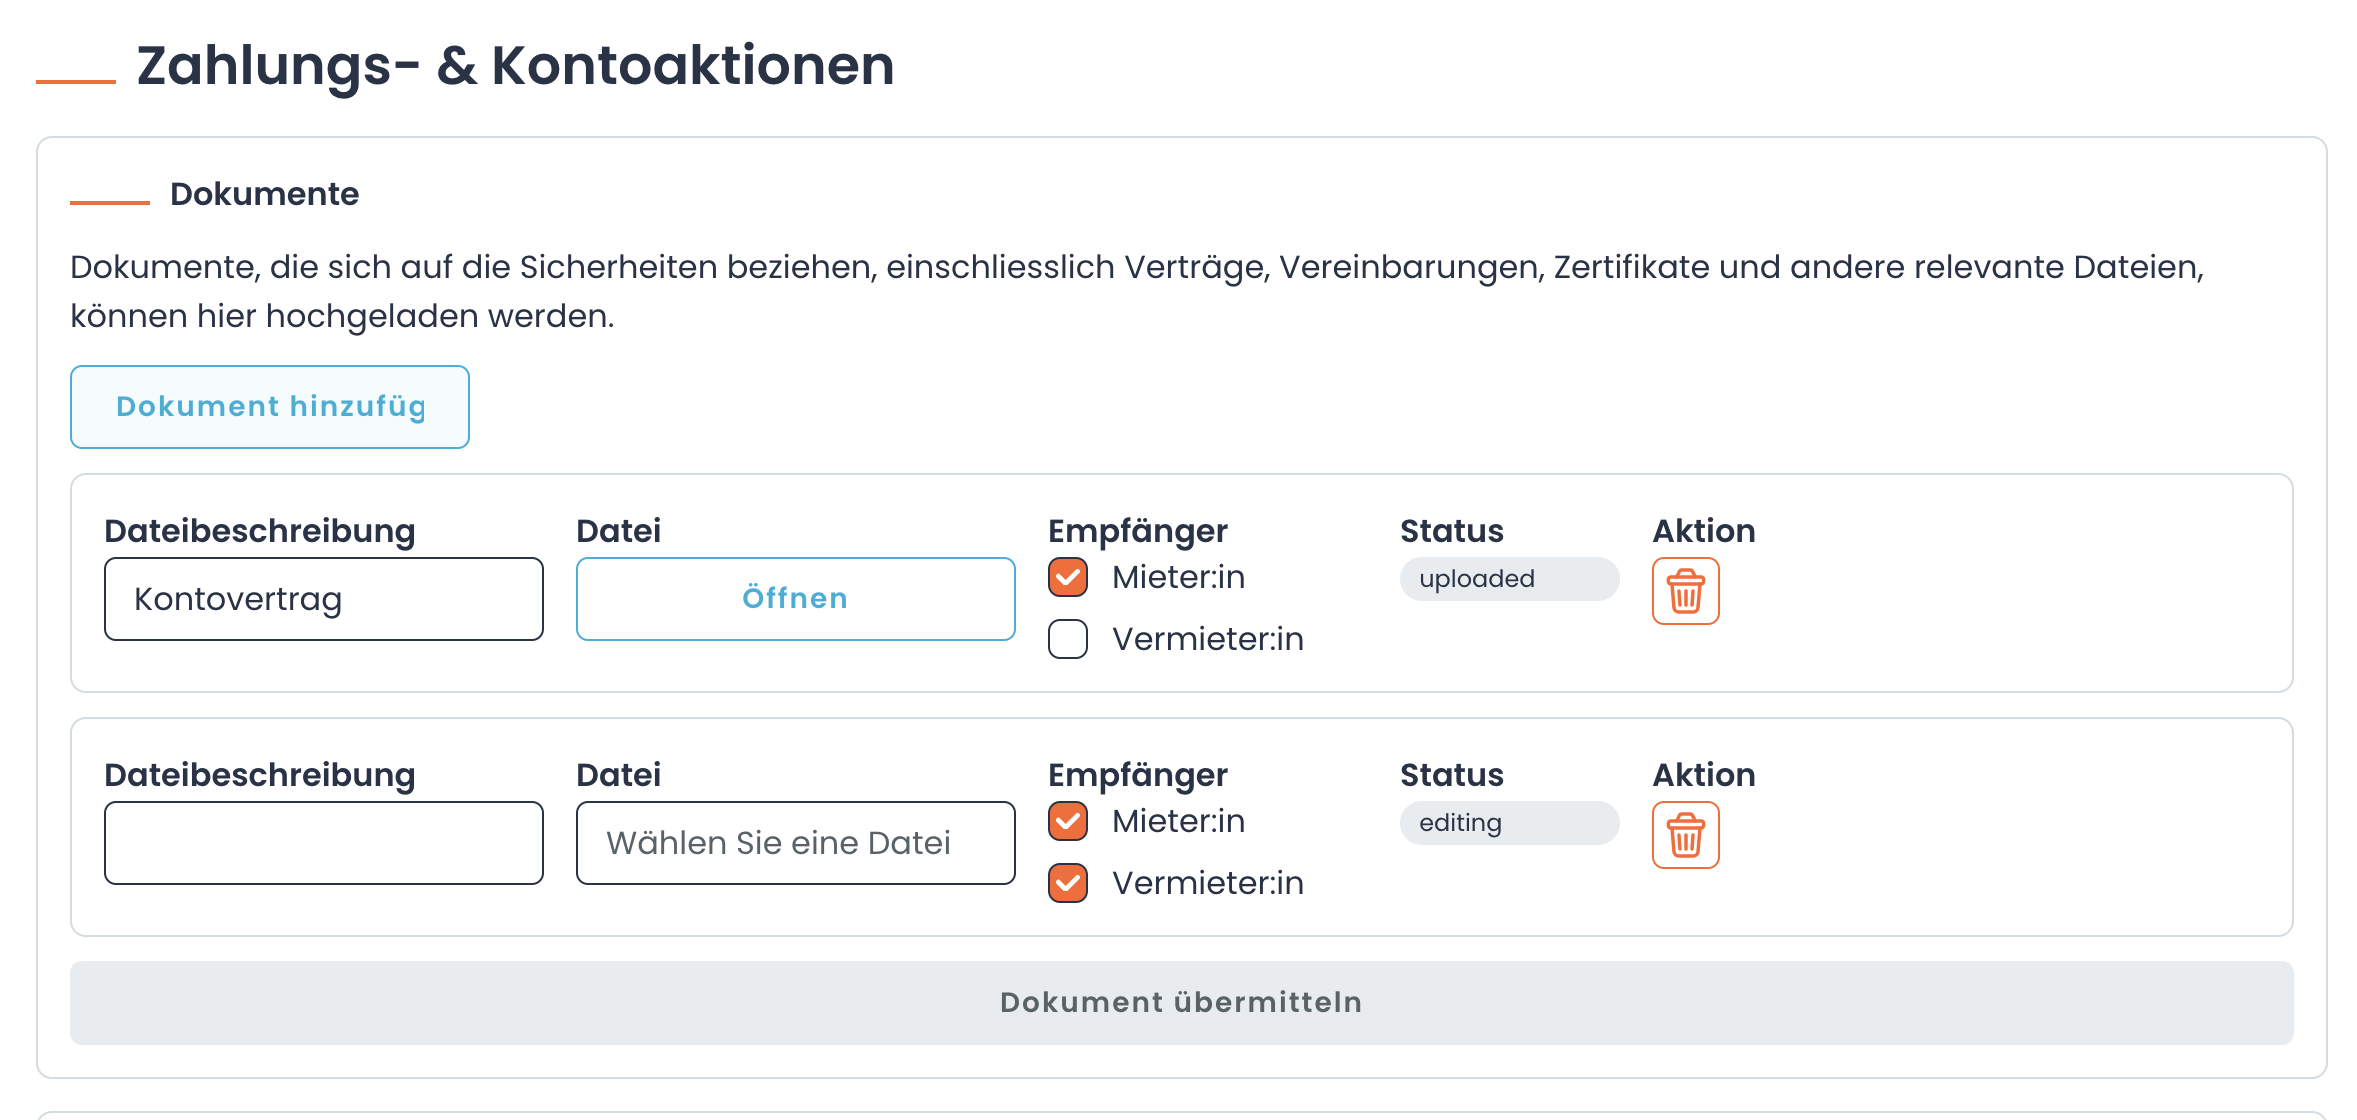Click the Empfänger column header in first row
The height and width of the screenshot is (1120, 2357).
pos(1138,530)
